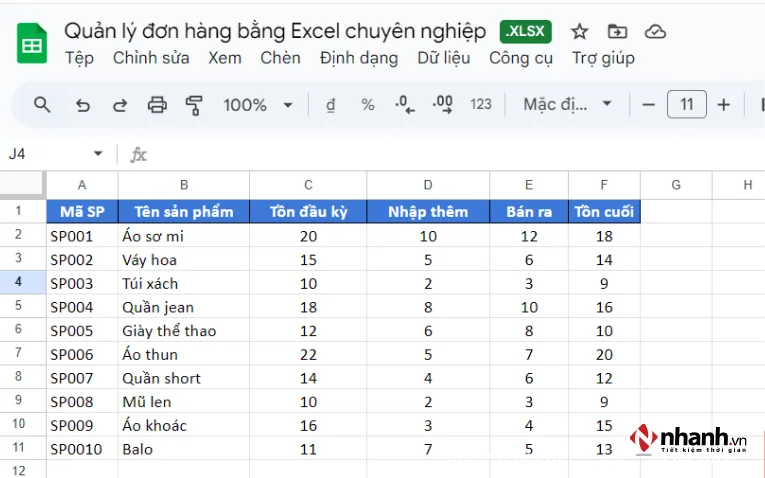
Task: Click the increase decimal places button
Action: click(x=442, y=105)
